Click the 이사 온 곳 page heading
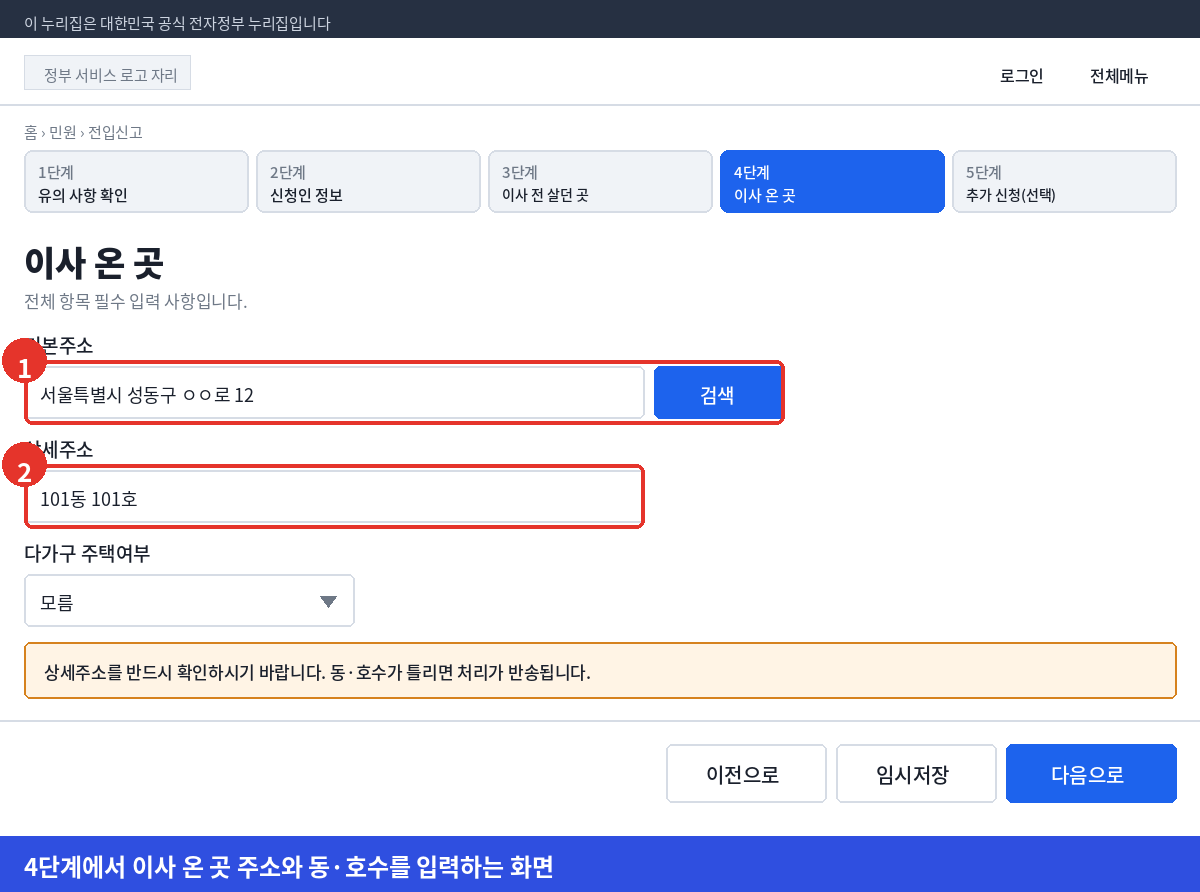The width and height of the screenshot is (1200, 892). tap(94, 264)
